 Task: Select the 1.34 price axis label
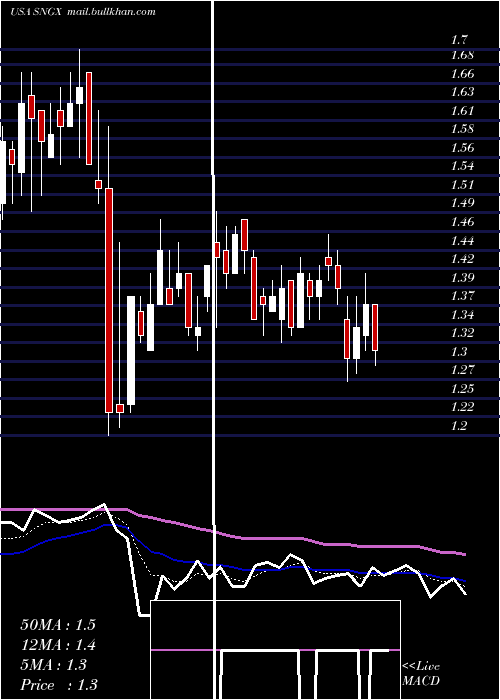point(462,315)
